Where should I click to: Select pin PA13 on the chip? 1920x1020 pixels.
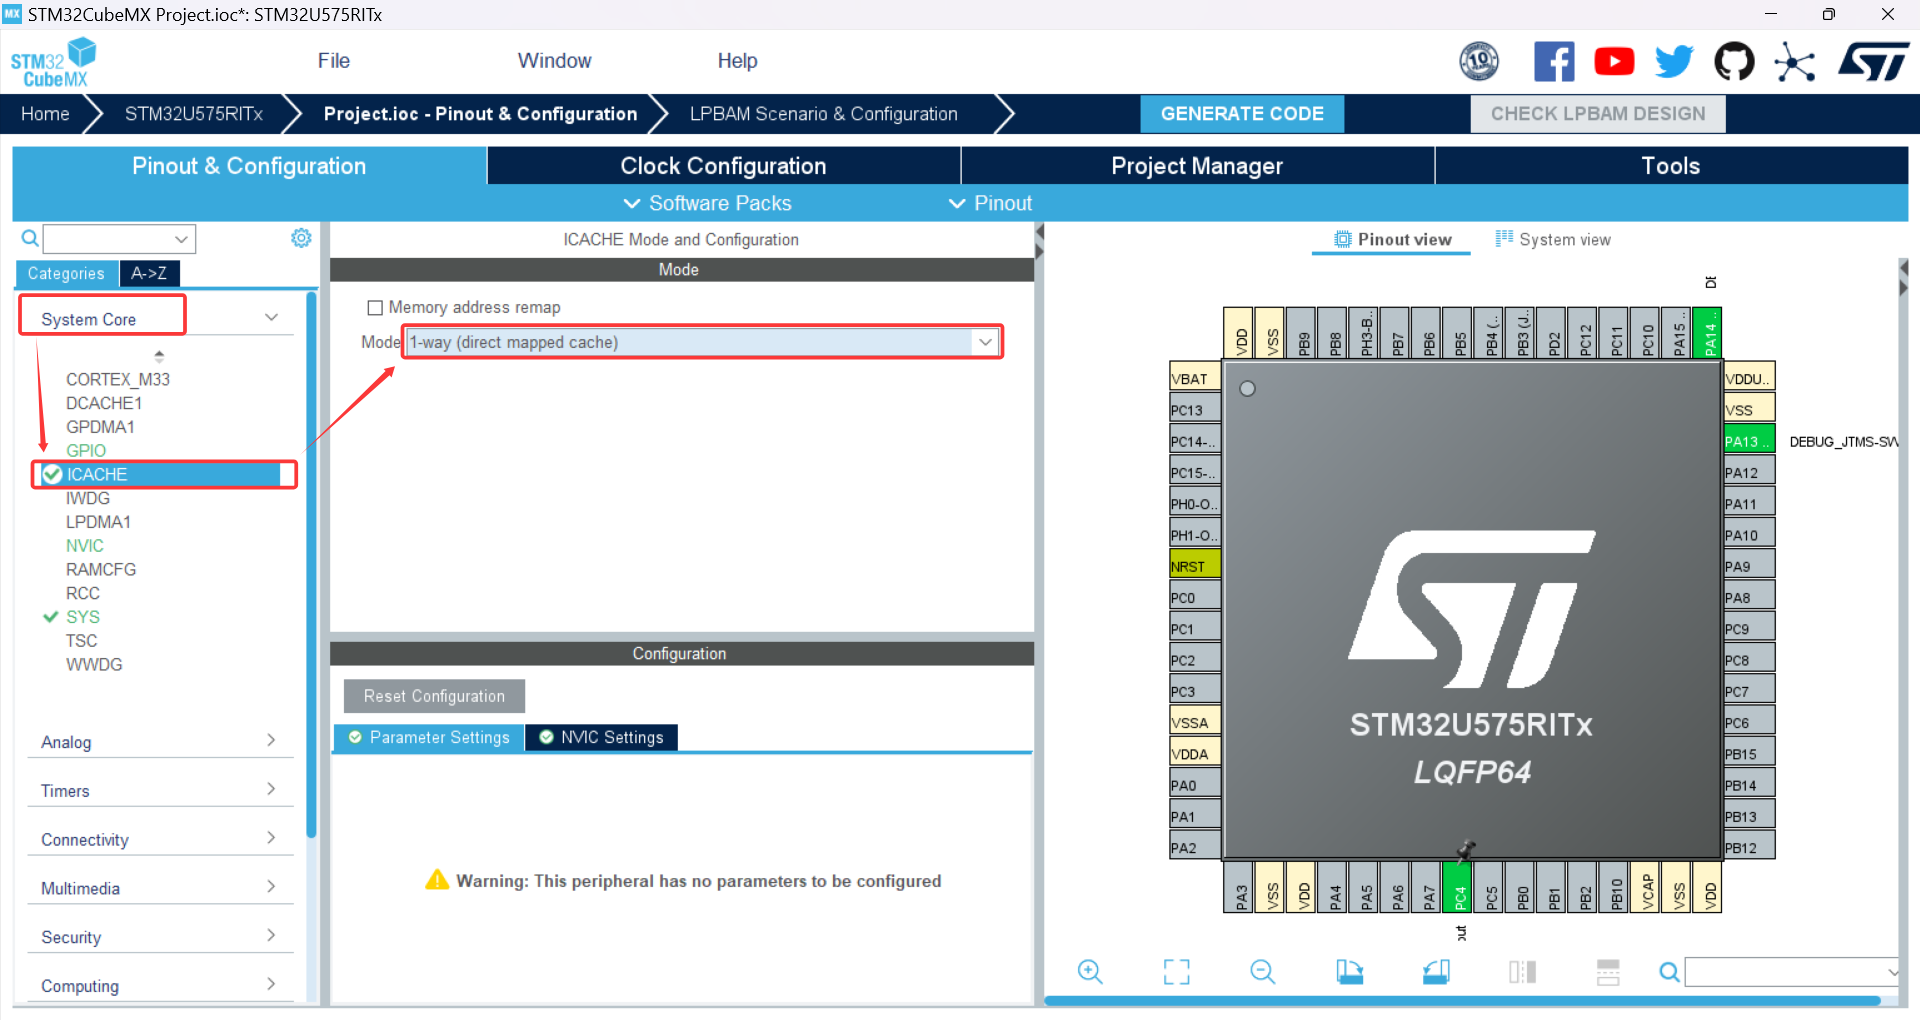tap(1748, 441)
